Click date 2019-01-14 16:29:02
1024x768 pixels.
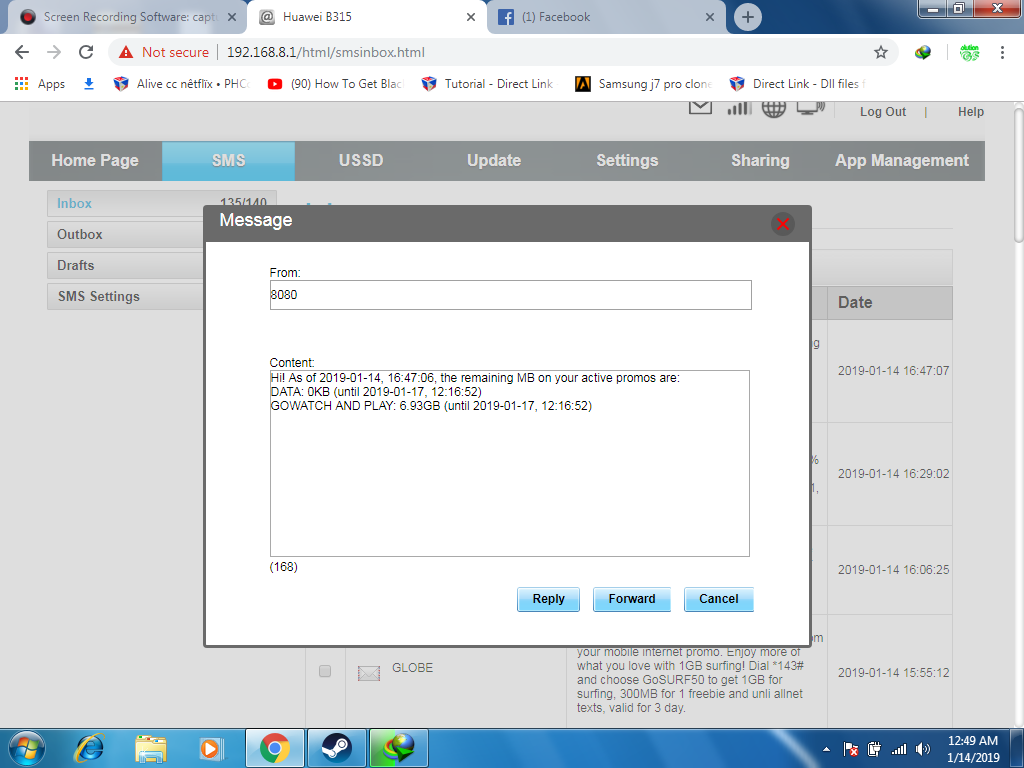click(x=893, y=474)
